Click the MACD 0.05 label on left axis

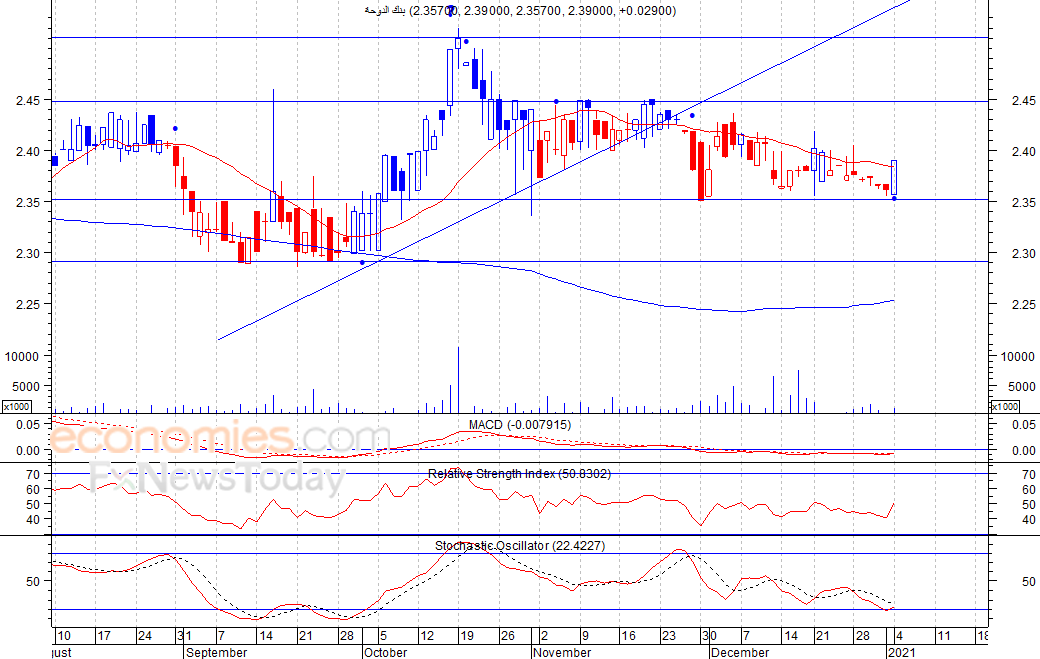[x=28, y=424]
